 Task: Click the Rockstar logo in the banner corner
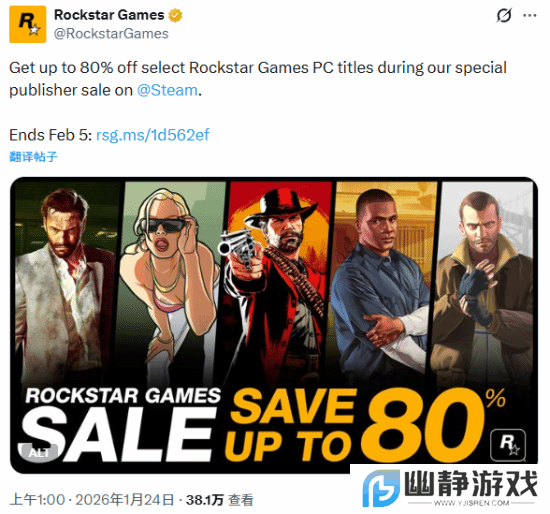click(508, 444)
